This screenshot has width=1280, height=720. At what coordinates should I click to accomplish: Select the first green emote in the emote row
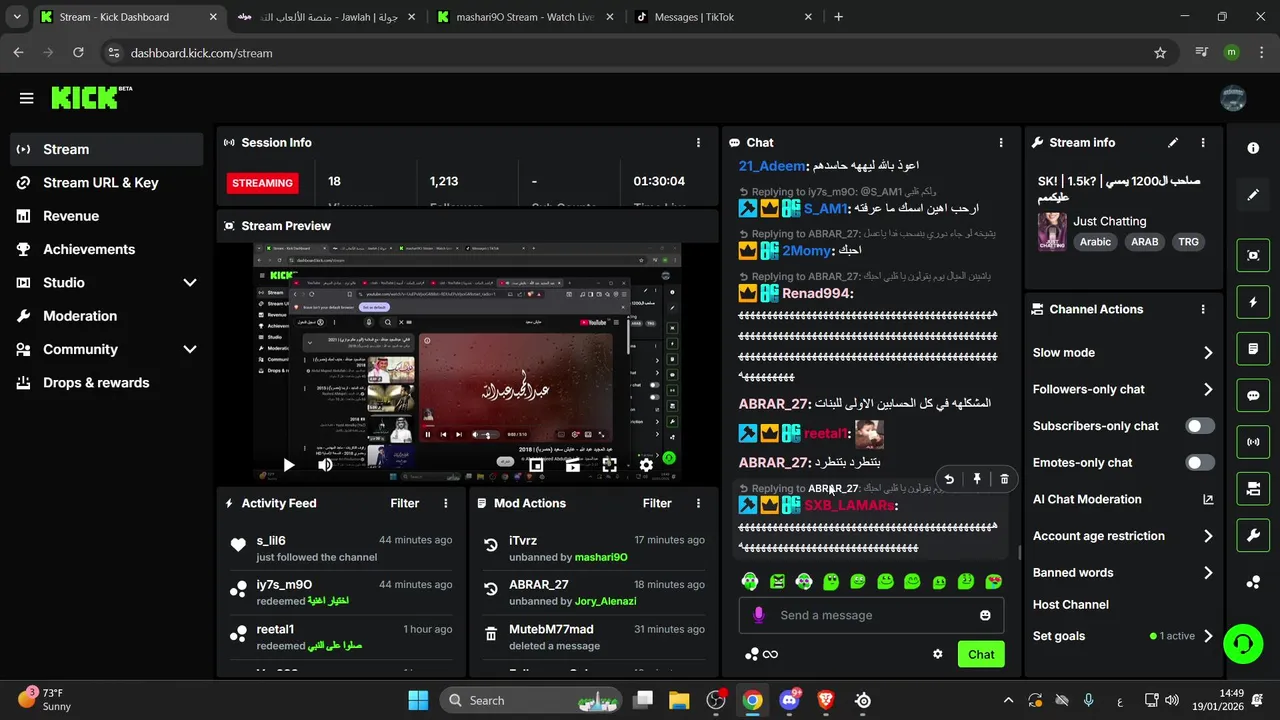pyautogui.click(x=750, y=581)
